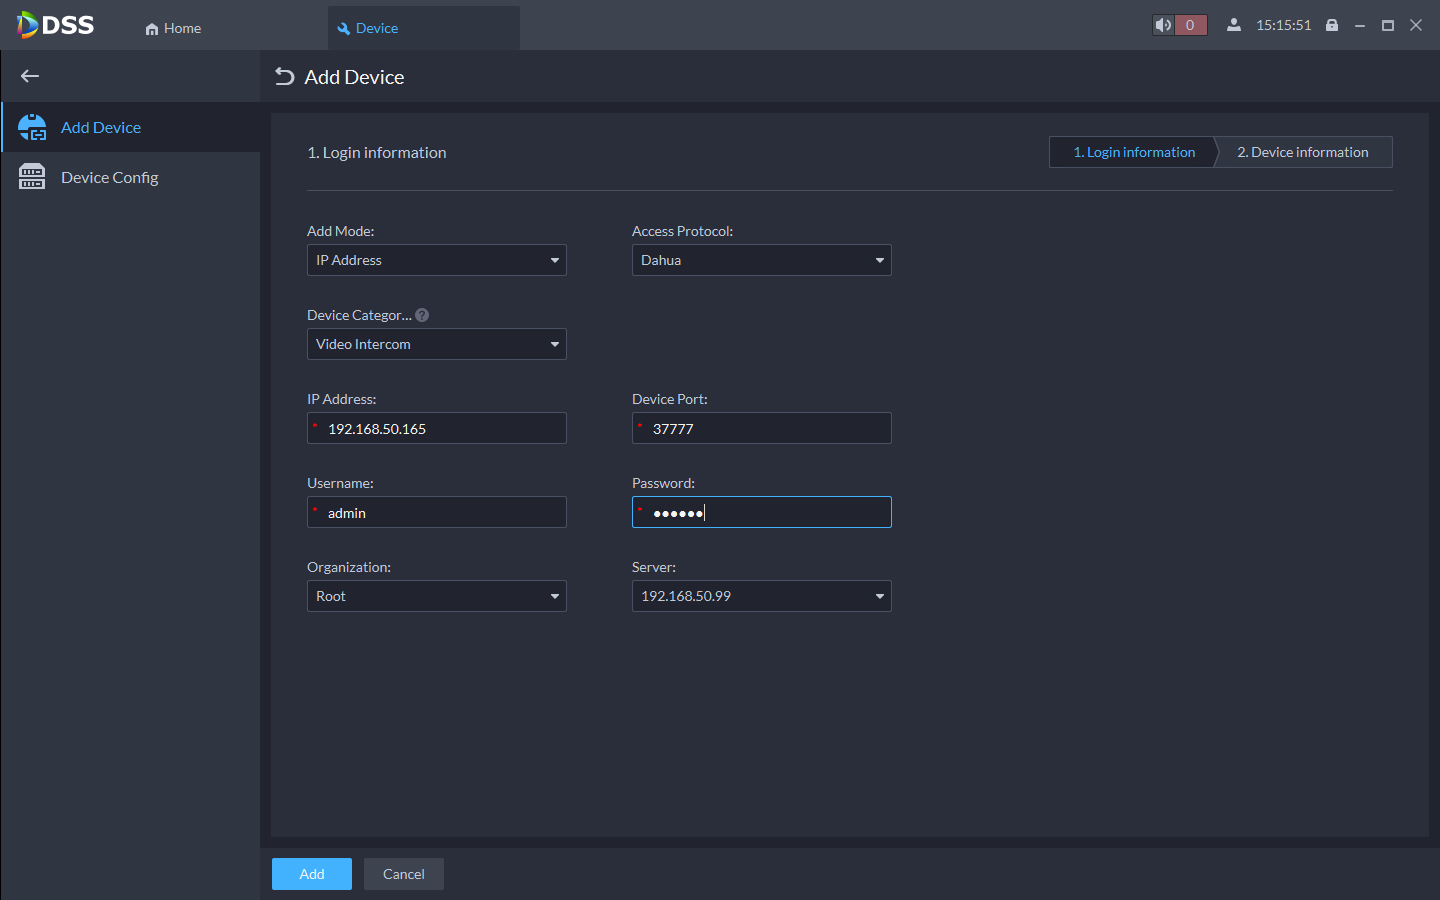
Task: Open the Organization Root dropdown
Action: coord(436,596)
